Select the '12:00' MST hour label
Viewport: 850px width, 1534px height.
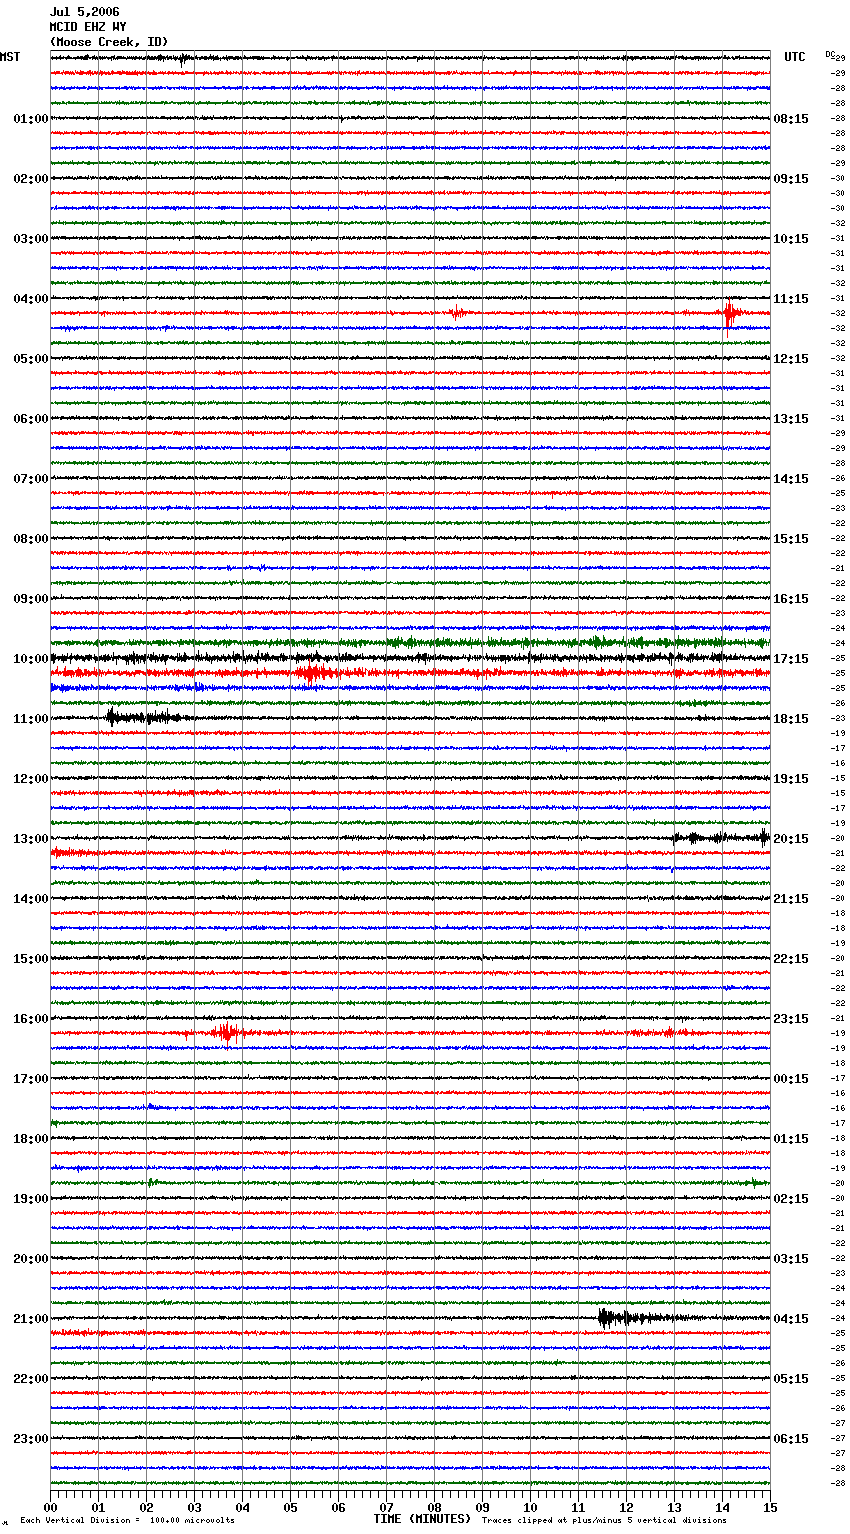point(31,779)
